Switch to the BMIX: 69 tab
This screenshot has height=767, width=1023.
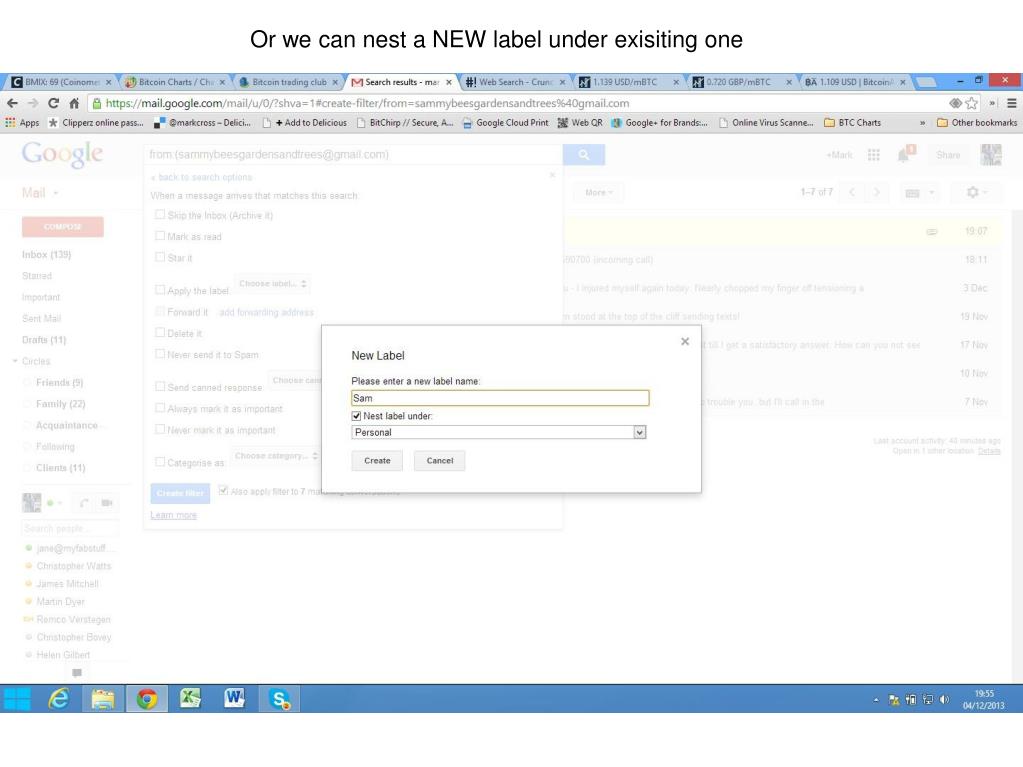[62, 82]
